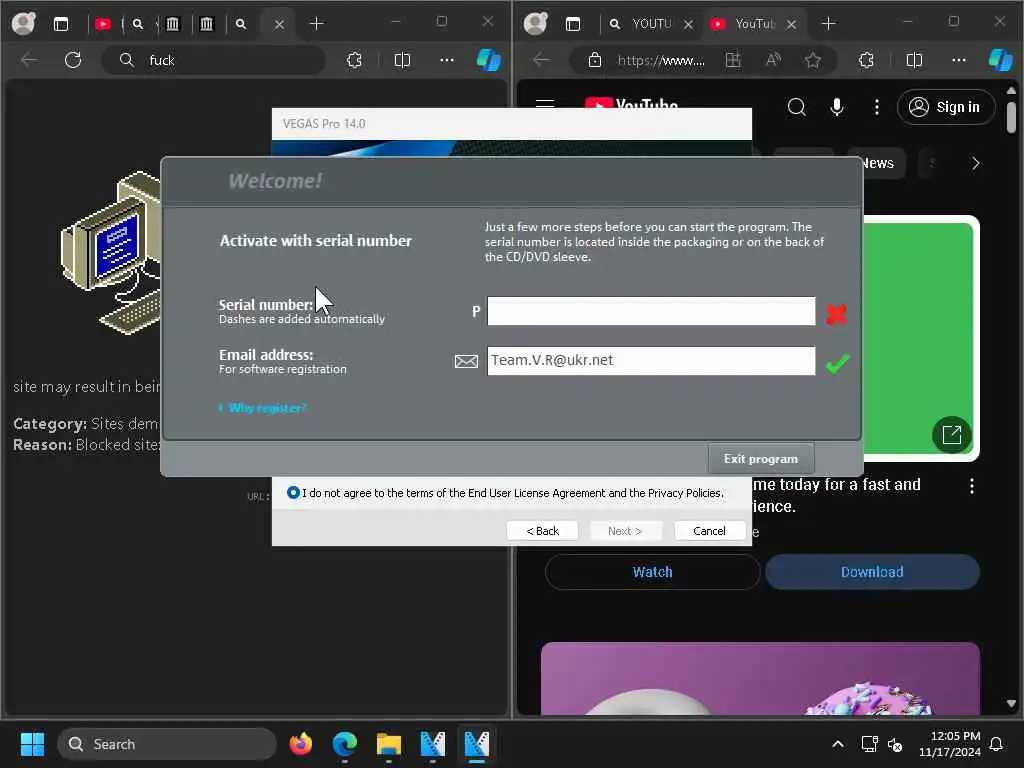The image size is (1024, 768).
Task: Close the YOUTU search tab in the right window
Action: (688, 24)
